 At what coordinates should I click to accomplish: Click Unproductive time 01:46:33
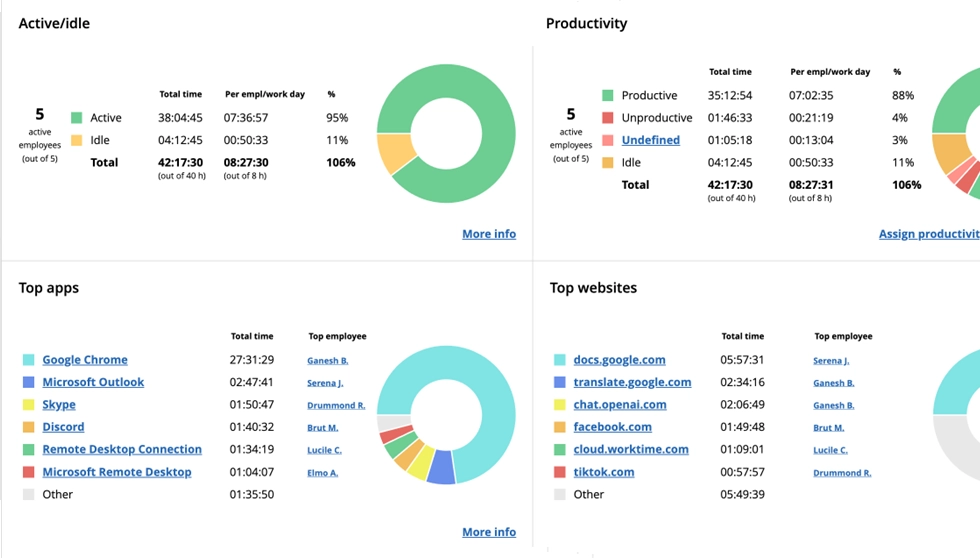(x=730, y=118)
